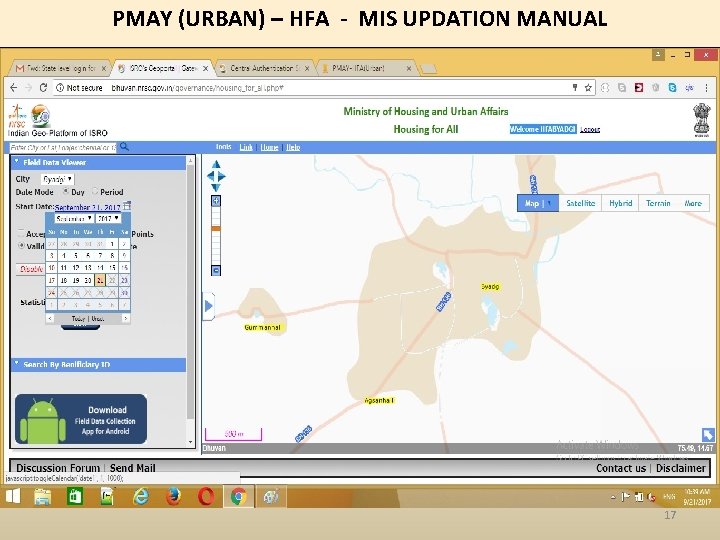Screen dimensions: 720x540
Task: Go to next month in calendar
Action: pyautogui.click(x=125, y=318)
